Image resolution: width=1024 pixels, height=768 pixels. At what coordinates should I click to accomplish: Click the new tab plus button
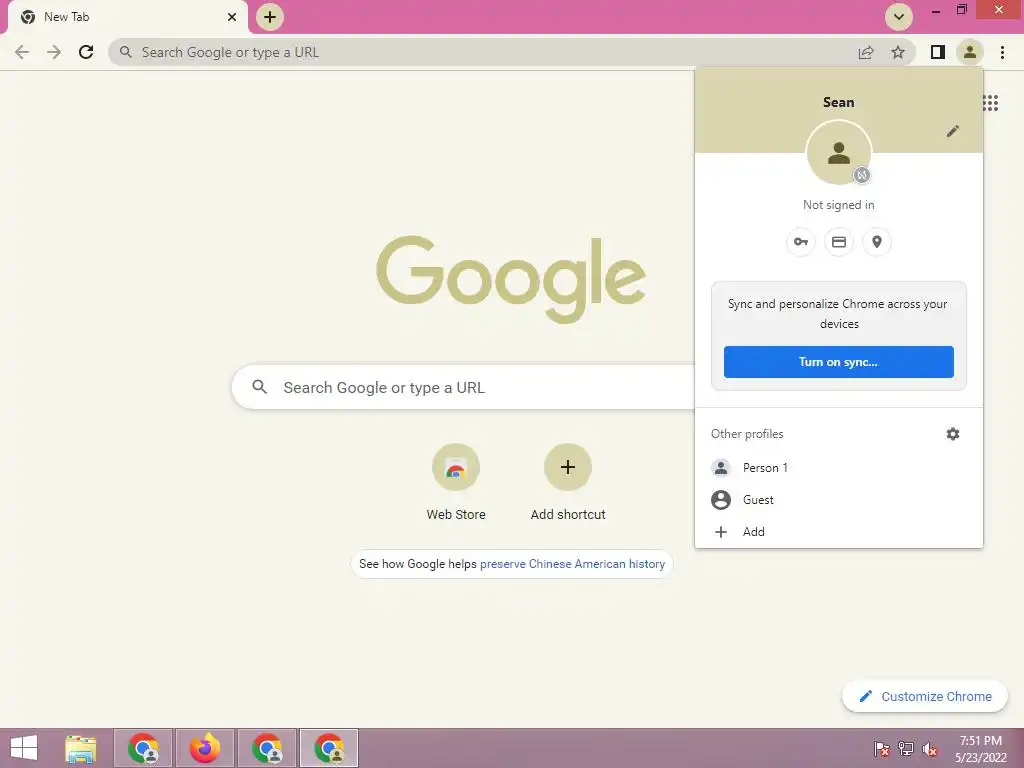click(270, 17)
